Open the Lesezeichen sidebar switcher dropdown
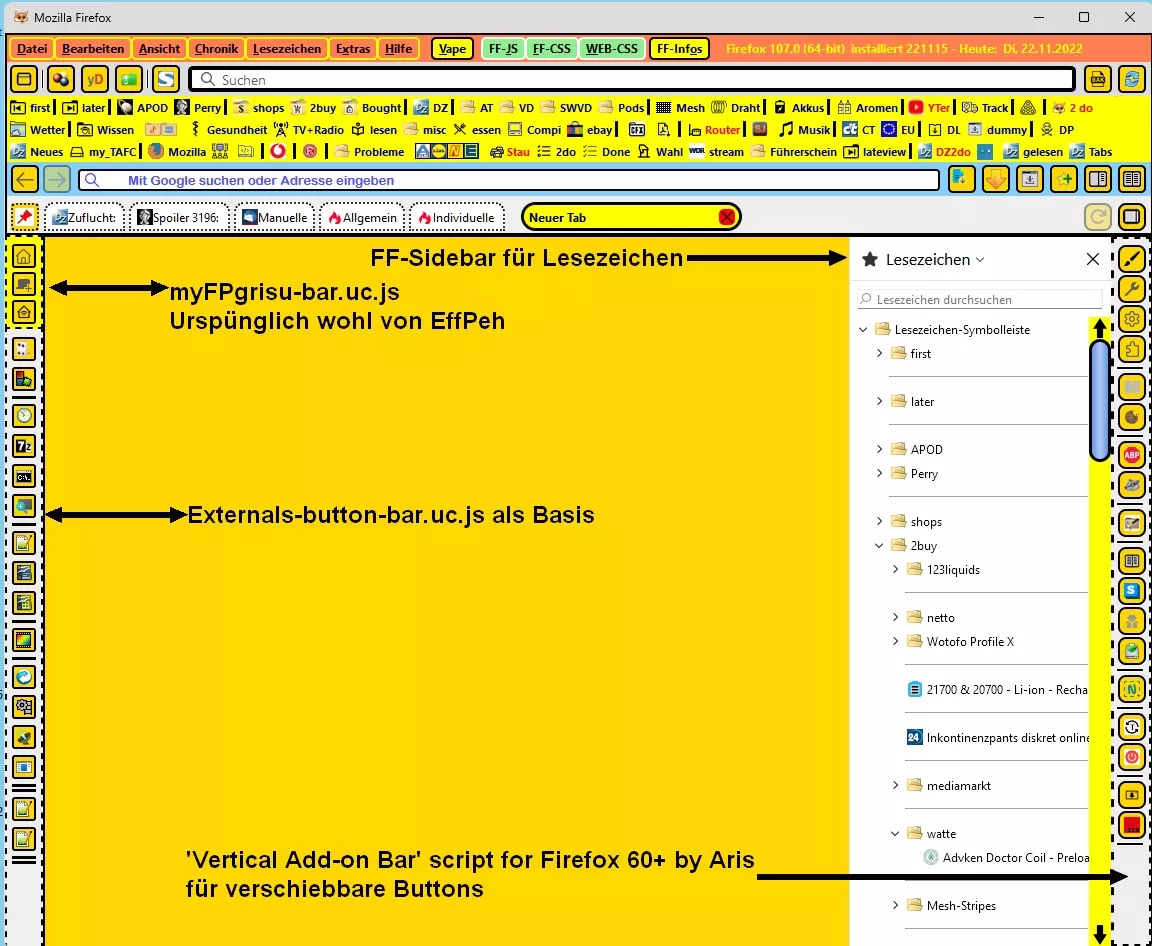This screenshot has width=1152, height=946. [x=935, y=259]
